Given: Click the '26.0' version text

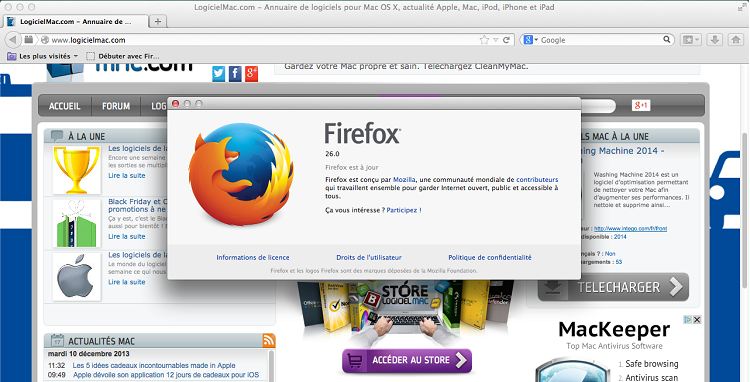Looking at the screenshot, I should pyautogui.click(x=332, y=154).
